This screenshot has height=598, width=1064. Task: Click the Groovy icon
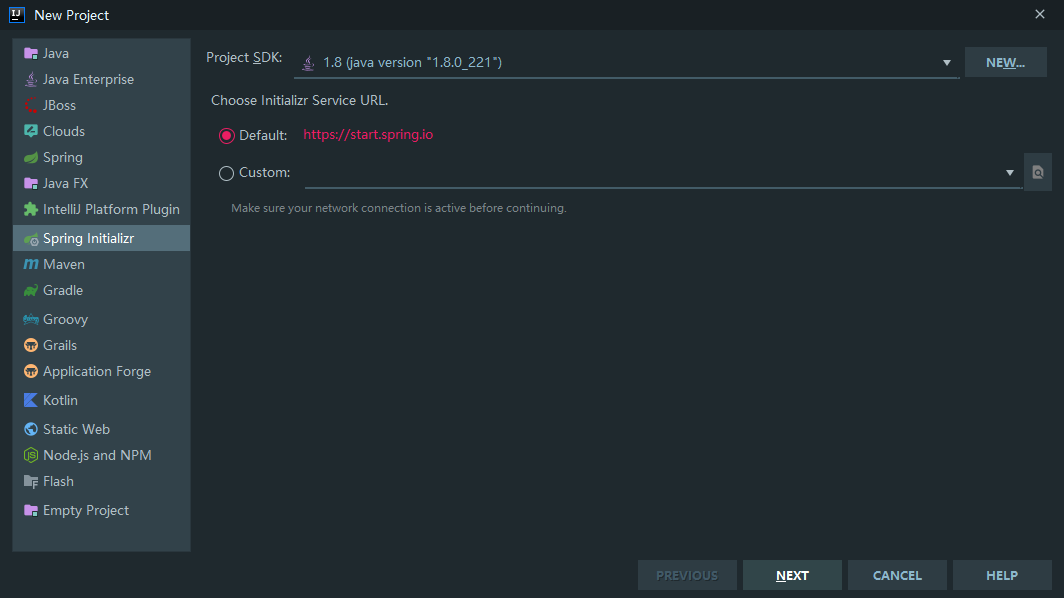[x=31, y=319]
